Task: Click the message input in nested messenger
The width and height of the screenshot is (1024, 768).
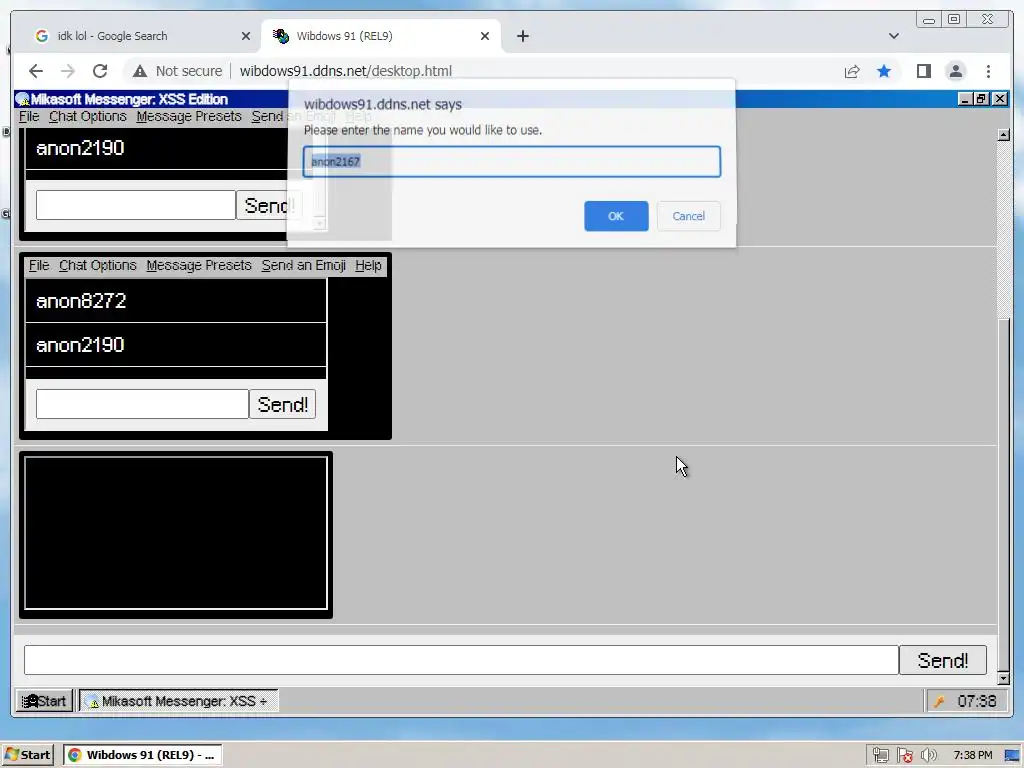Action: [x=142, y=404]
